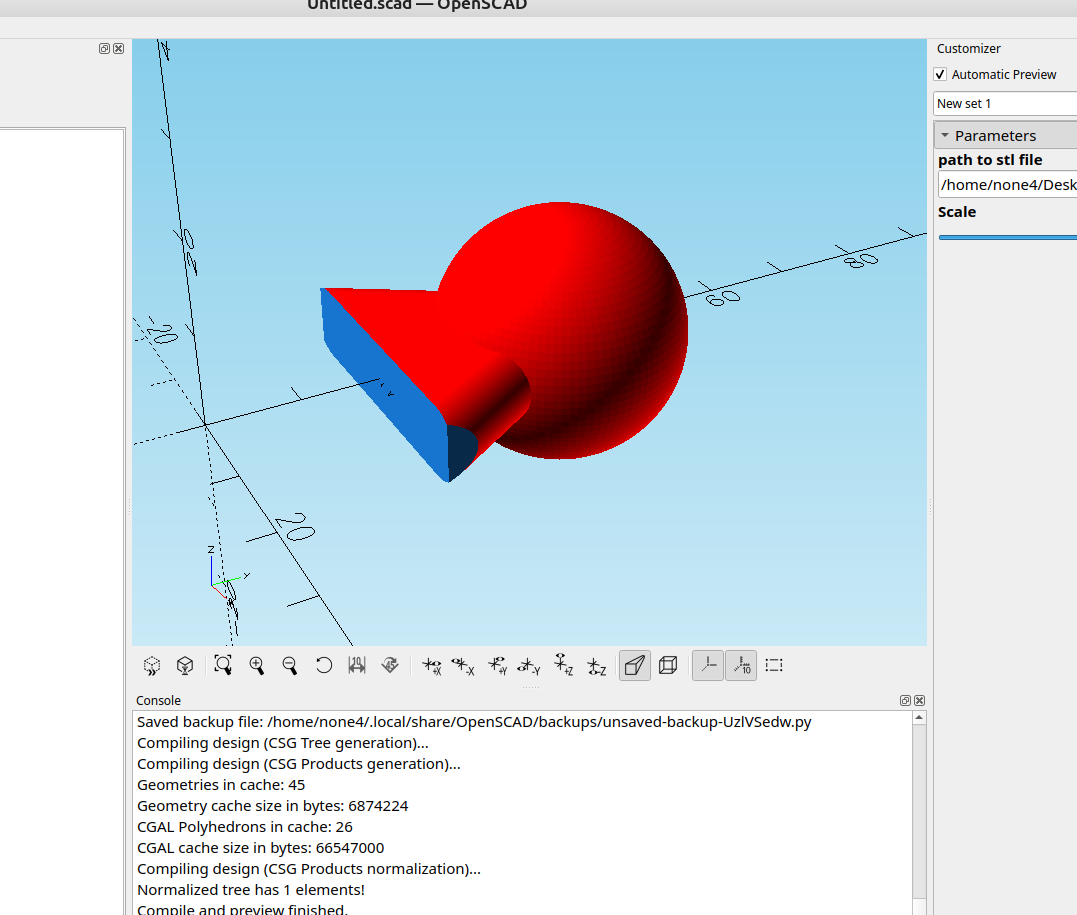Click the Render design icon
The width and height of the screenshot is (1077, 915).
point(185,665)
